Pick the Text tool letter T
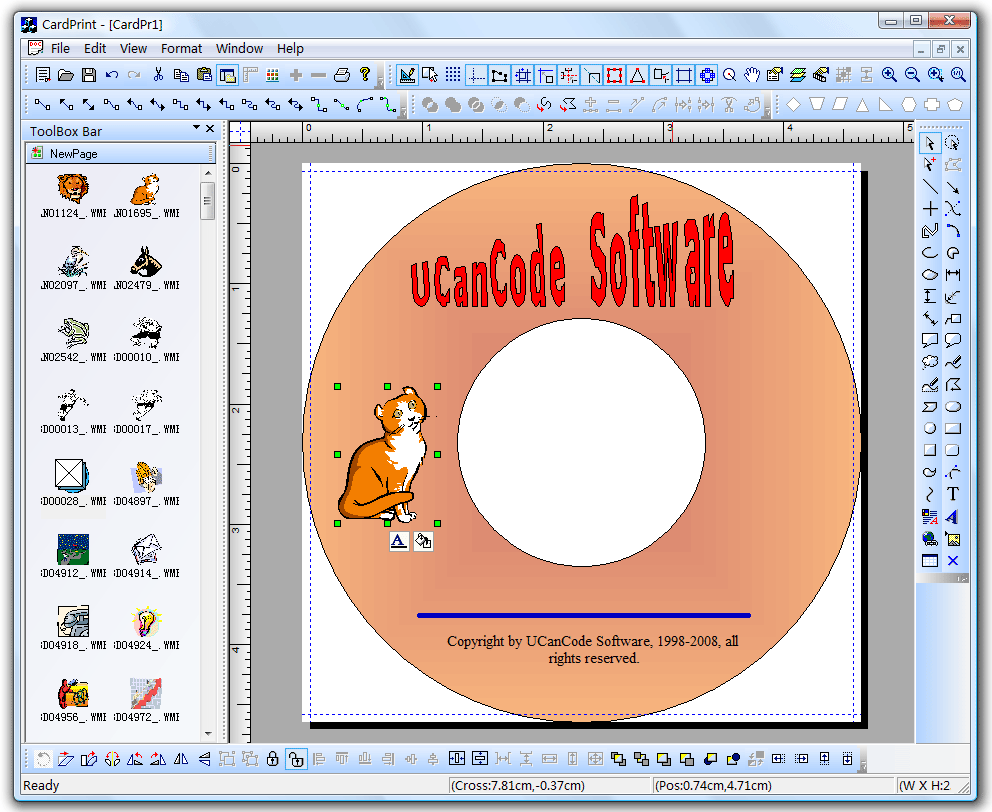The height and width of the screenshot is (812, 992). coord(953,494)
